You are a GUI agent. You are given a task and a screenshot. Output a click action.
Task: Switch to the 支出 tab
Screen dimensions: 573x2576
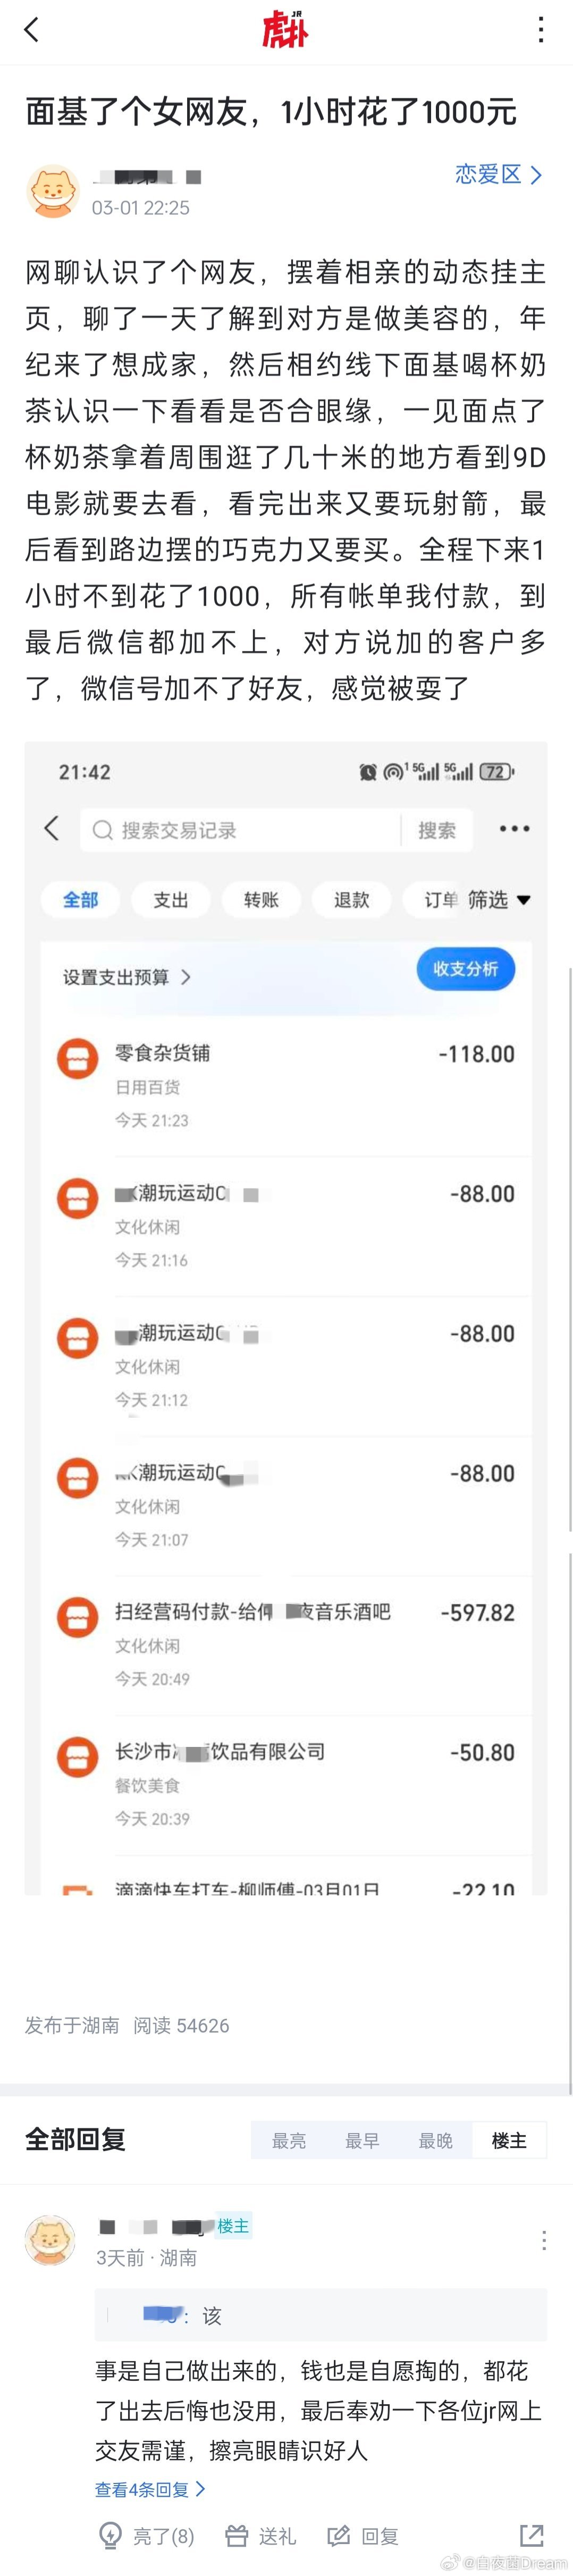[170, 899]
